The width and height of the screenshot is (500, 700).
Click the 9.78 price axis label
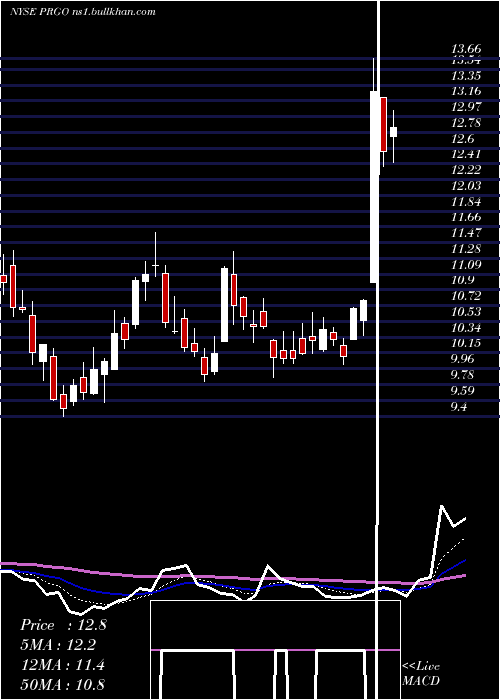462,375
